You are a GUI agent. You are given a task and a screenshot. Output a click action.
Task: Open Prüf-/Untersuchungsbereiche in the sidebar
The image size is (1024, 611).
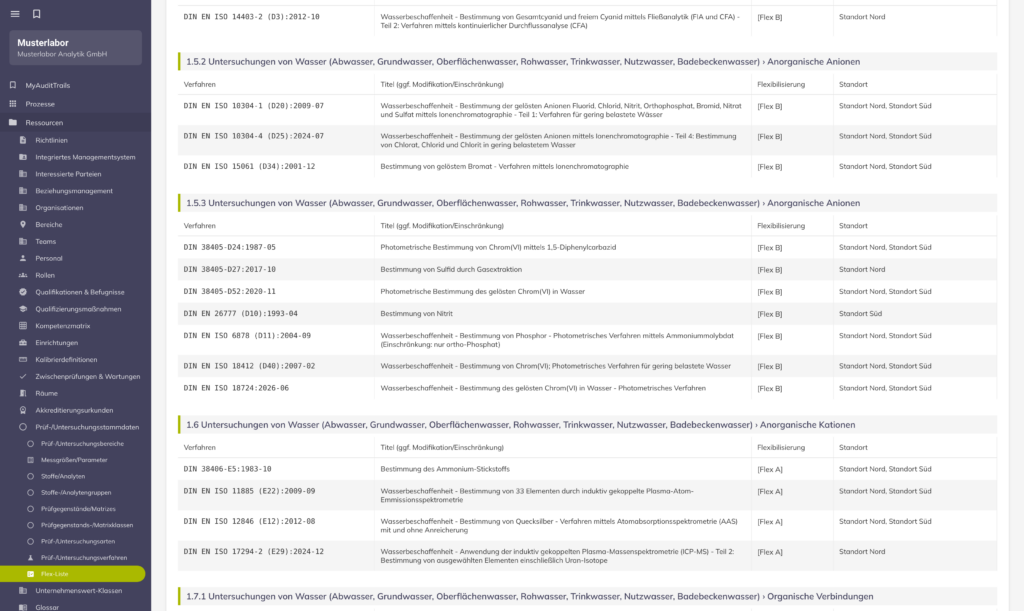[x=82, y=444]
